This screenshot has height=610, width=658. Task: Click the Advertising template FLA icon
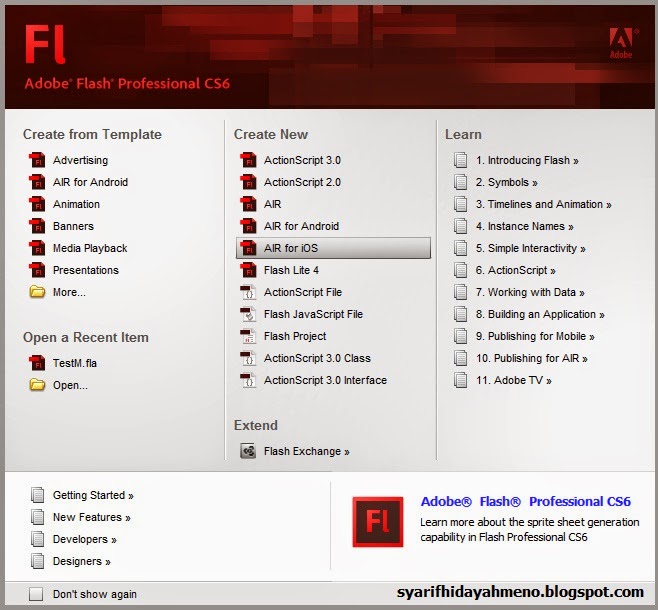pyautogui.click(x=37, y=160)
